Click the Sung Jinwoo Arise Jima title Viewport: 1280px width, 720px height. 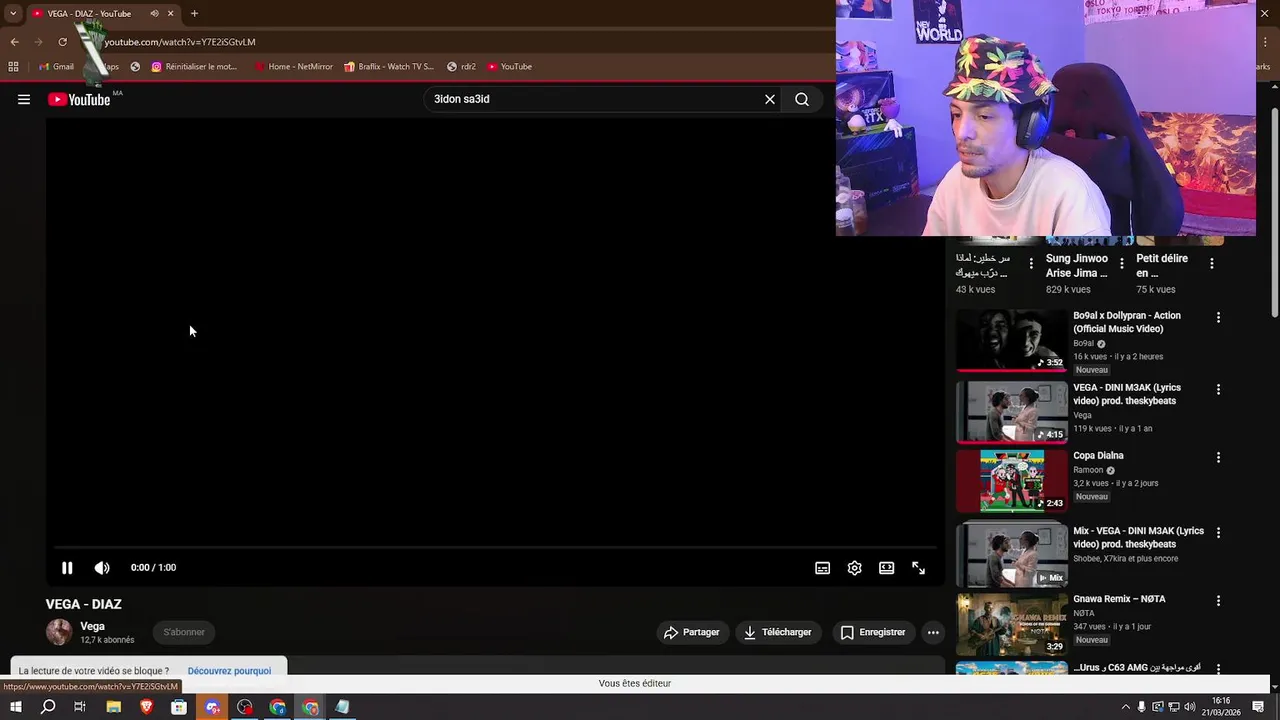coord(1077,265)
